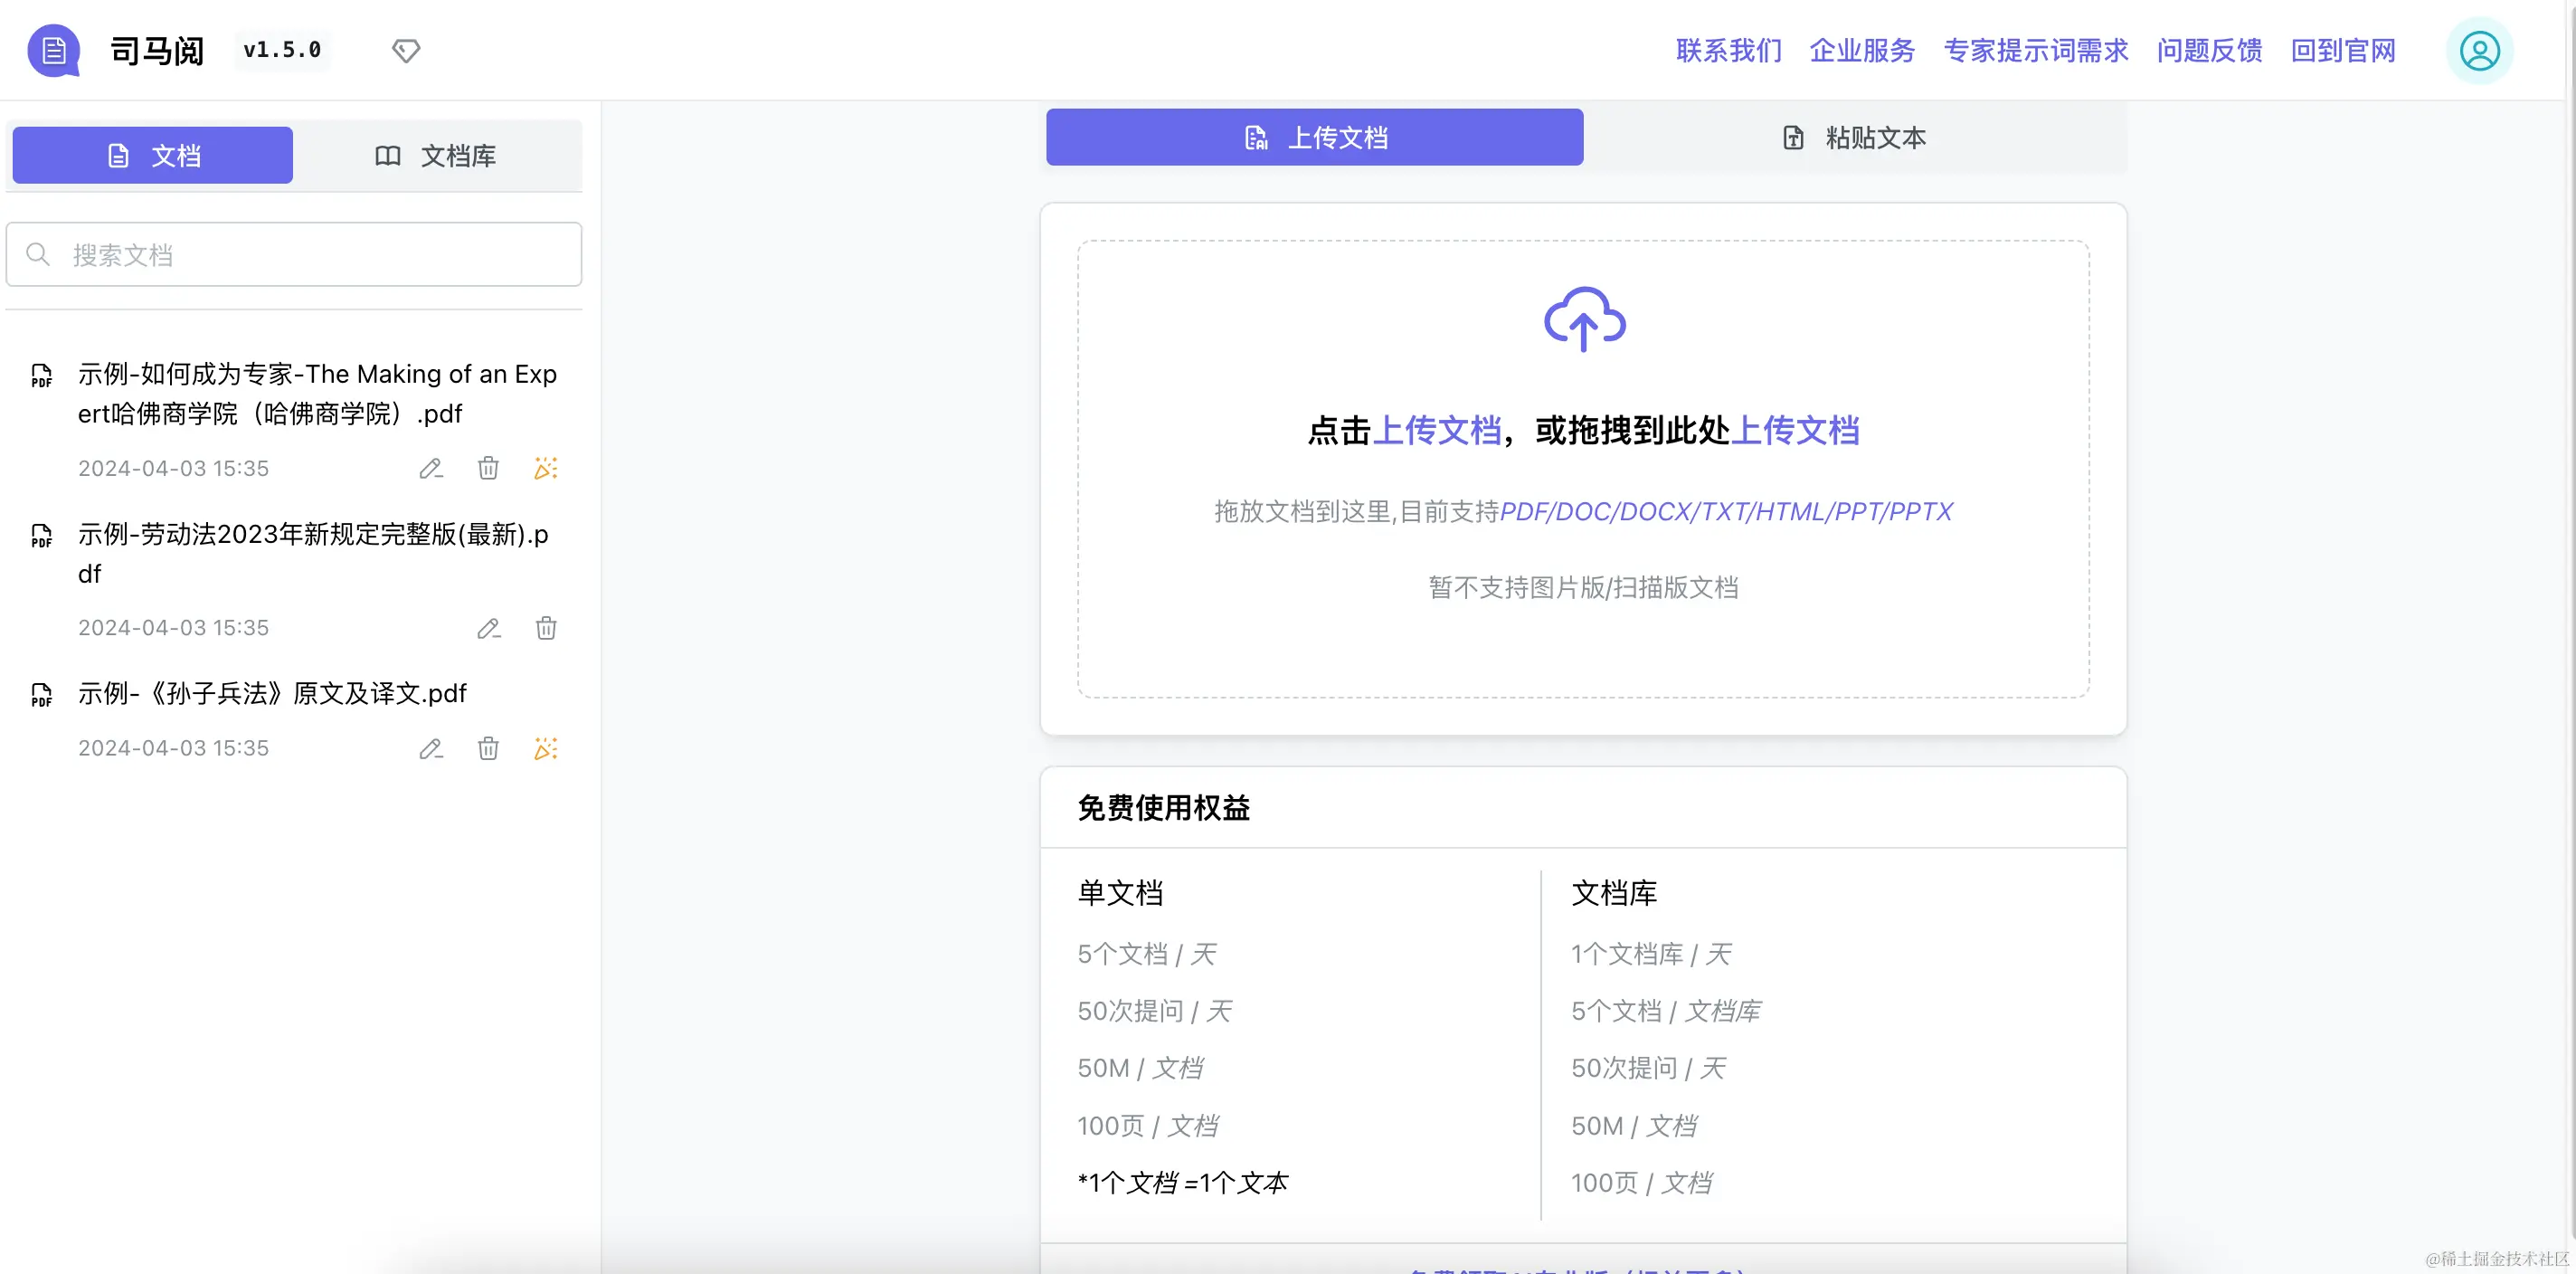Delete the 劳动法2023 PDF document
2576x1274 pixels.
[x=545, y=628]
